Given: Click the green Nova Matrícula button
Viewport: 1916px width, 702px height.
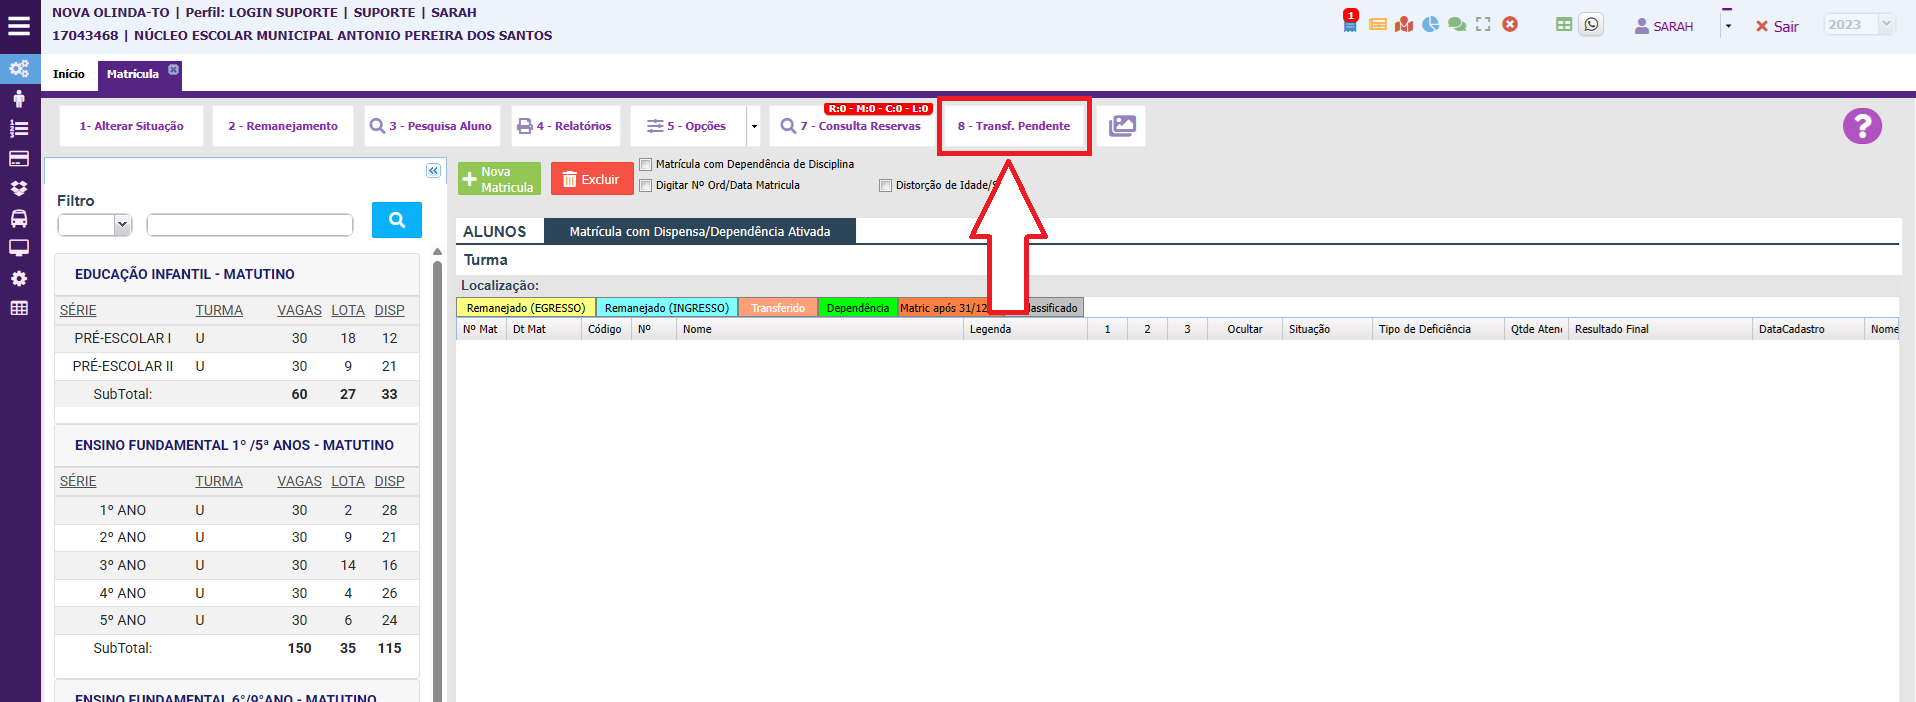Looking at the screenshot, I should pyautogui.click(x=499, y=180).
